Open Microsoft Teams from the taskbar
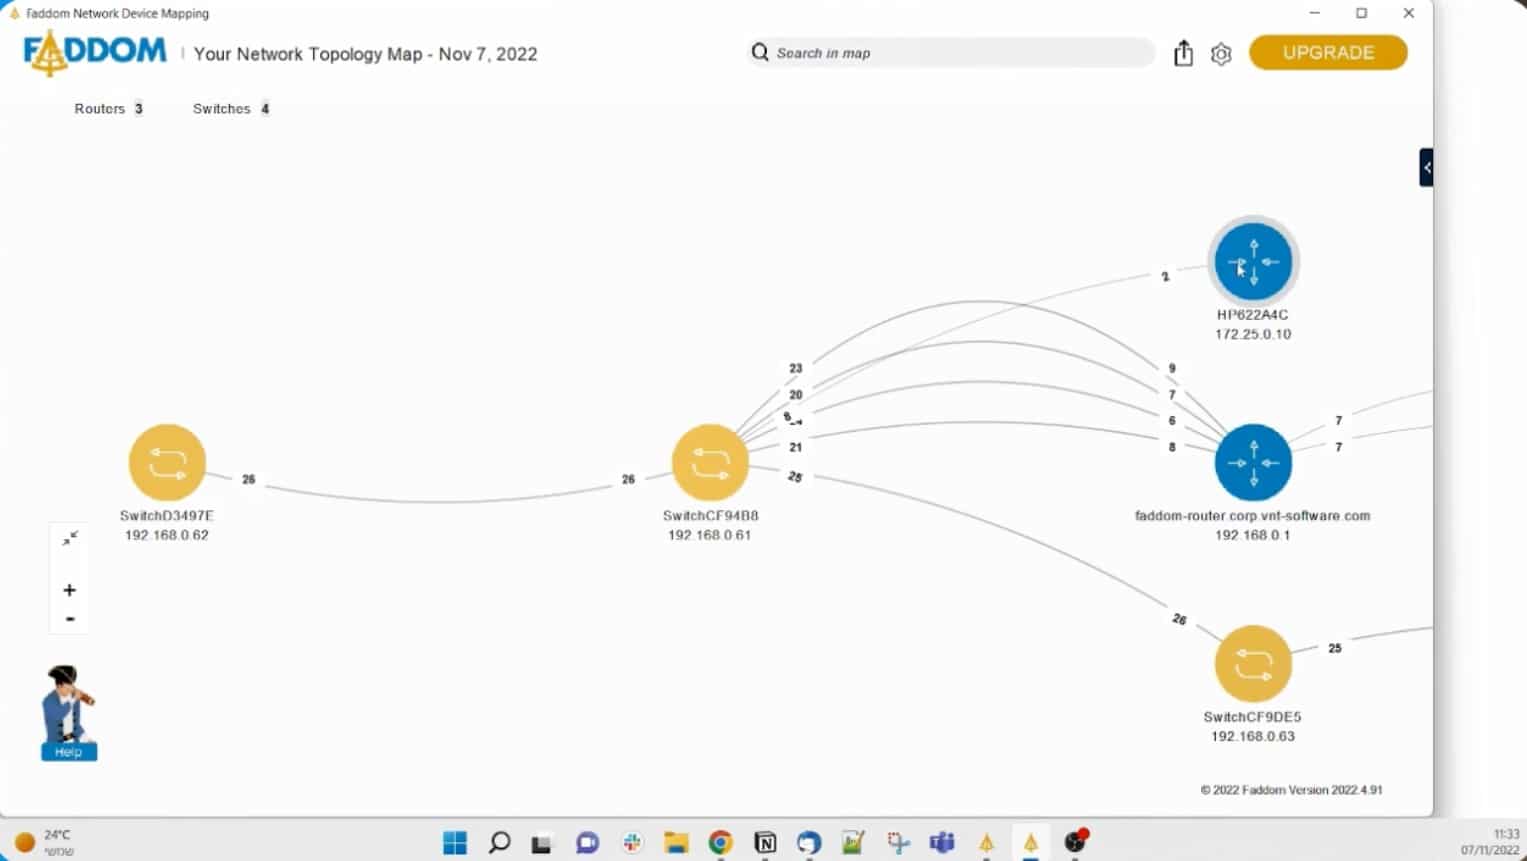Viewport: 1527px width, 861px height. (942, 843)
